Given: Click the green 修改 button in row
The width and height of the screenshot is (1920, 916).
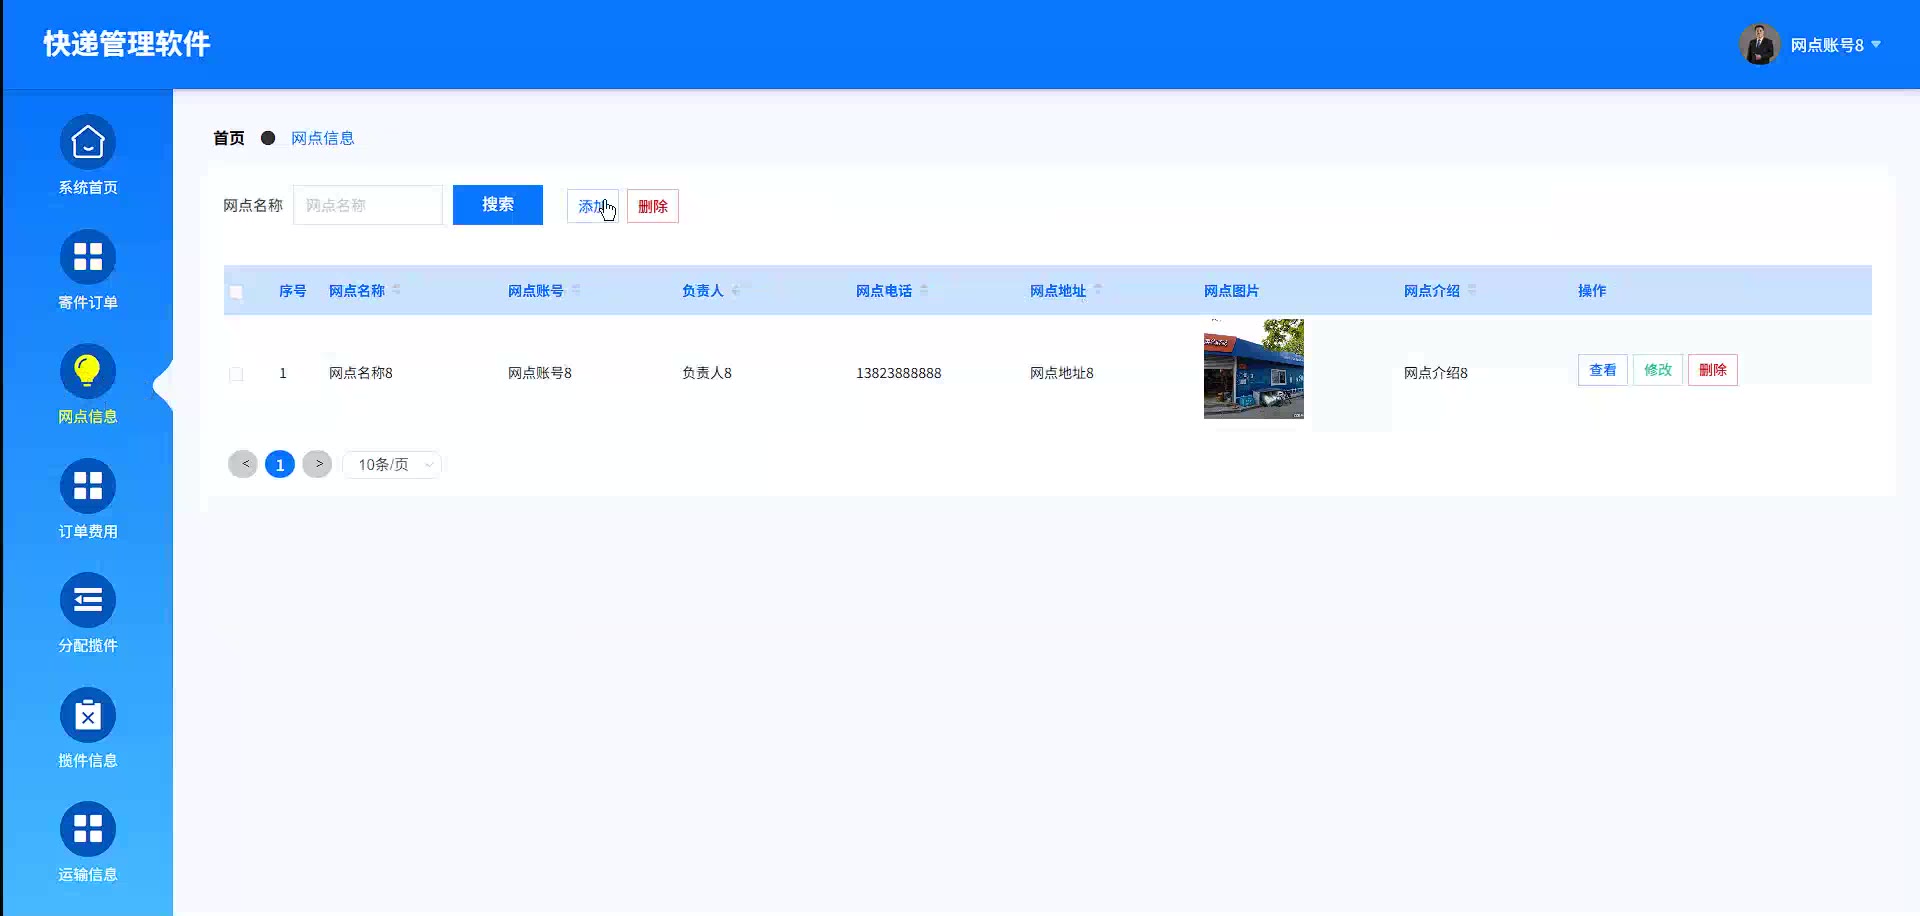Looking at the screenshot, I should pyautogui.click(x=1657, y=370).
